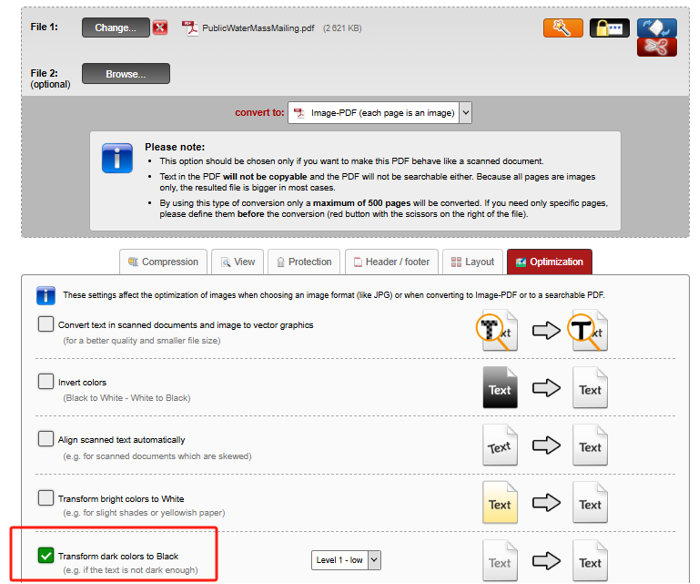
Task: Uncheck Transform dark colors to Black
Action: point(46,555)
